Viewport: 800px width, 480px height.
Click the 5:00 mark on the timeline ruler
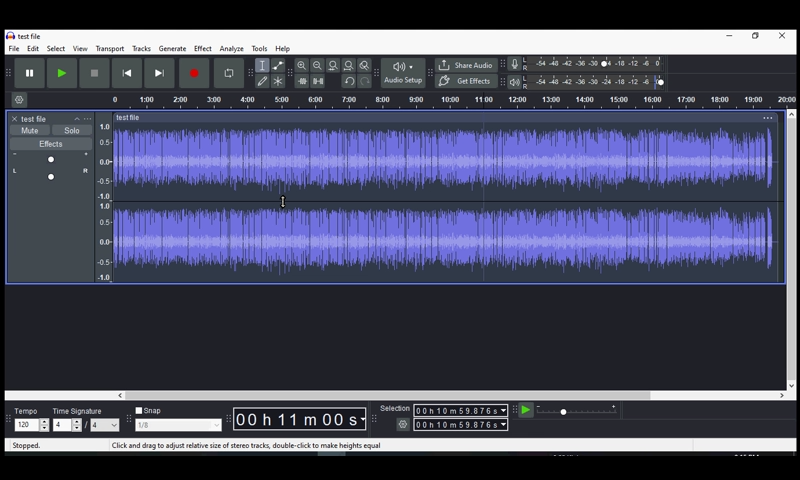click(x=282, y=99)
